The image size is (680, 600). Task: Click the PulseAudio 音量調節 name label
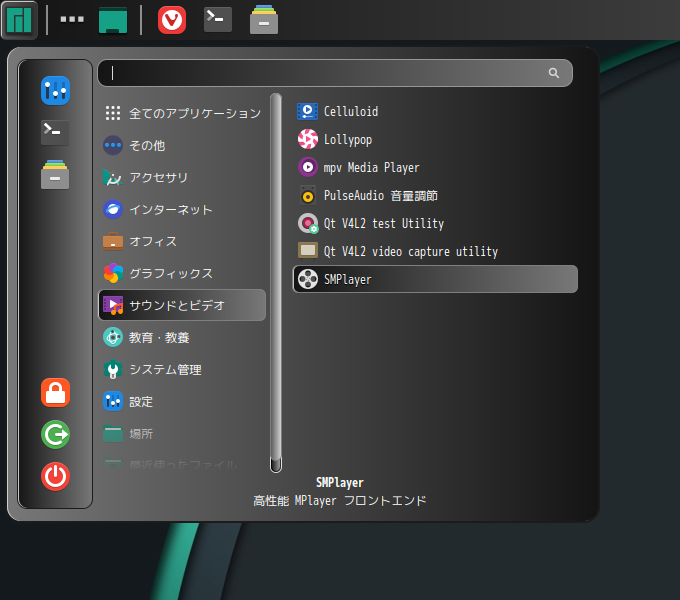(381, 196)
